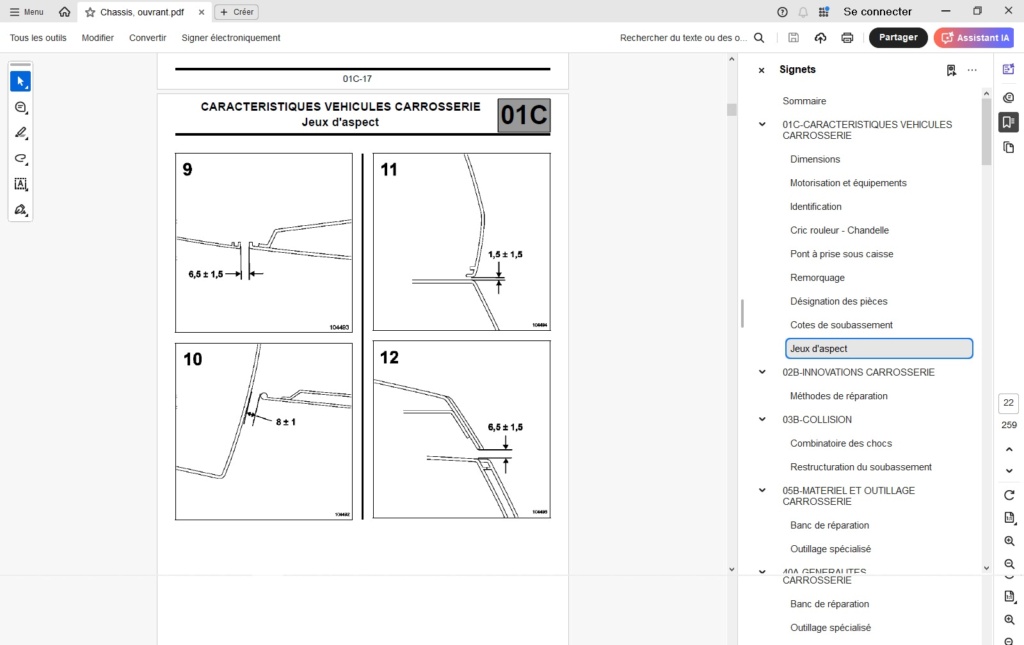This screenshot has width=1024, height=645.
Task: Collapse the 05B-MATERIEL ET OUTILLAGE CARROSSERIE section
Action: 762,490
